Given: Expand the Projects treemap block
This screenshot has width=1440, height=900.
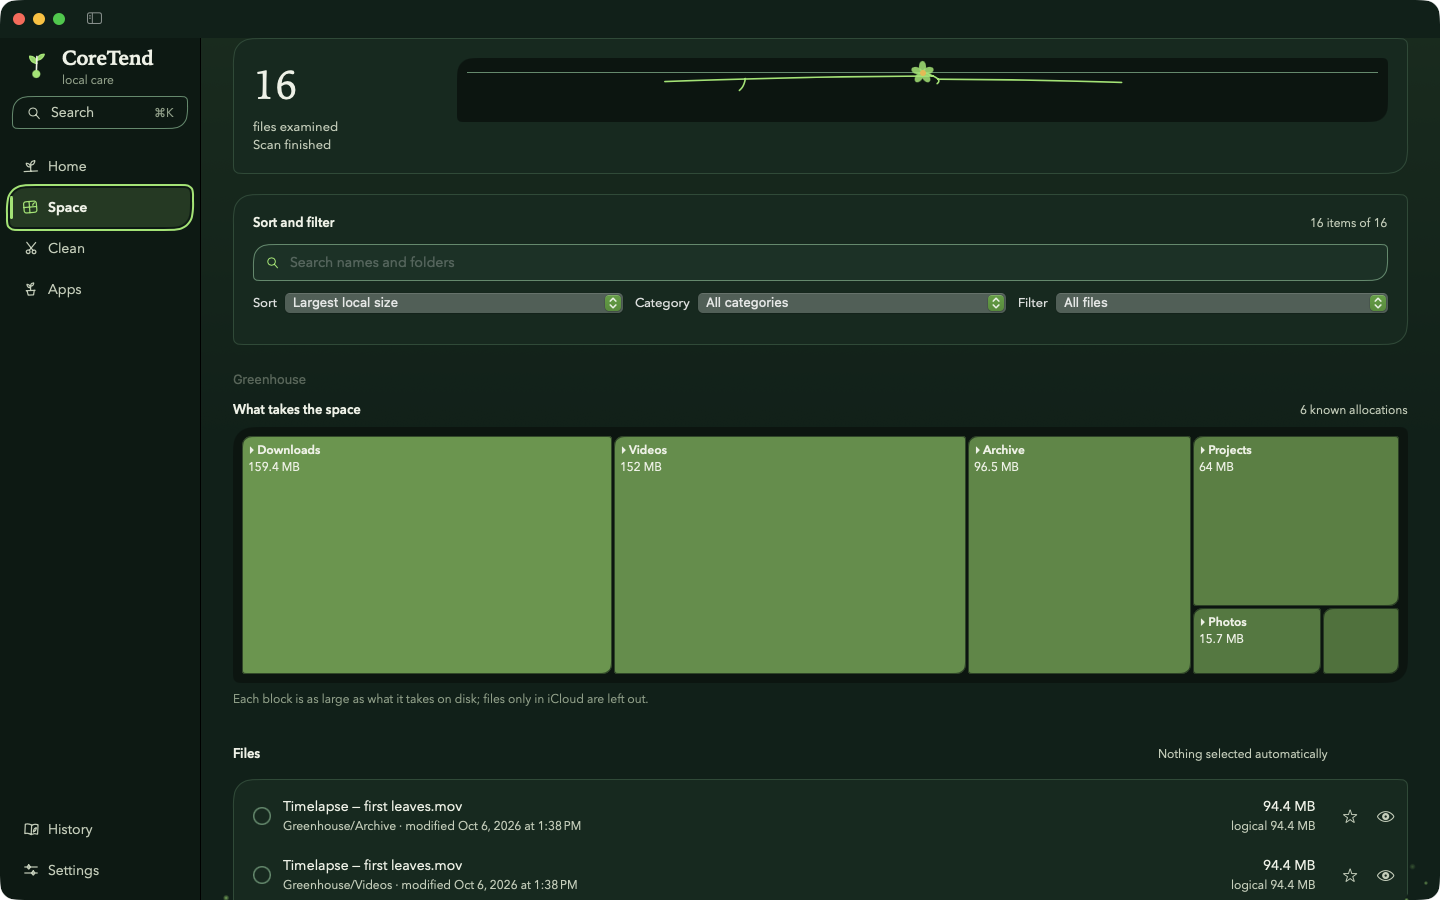Looking at the screenshot, I should [x=1296, y=521].
